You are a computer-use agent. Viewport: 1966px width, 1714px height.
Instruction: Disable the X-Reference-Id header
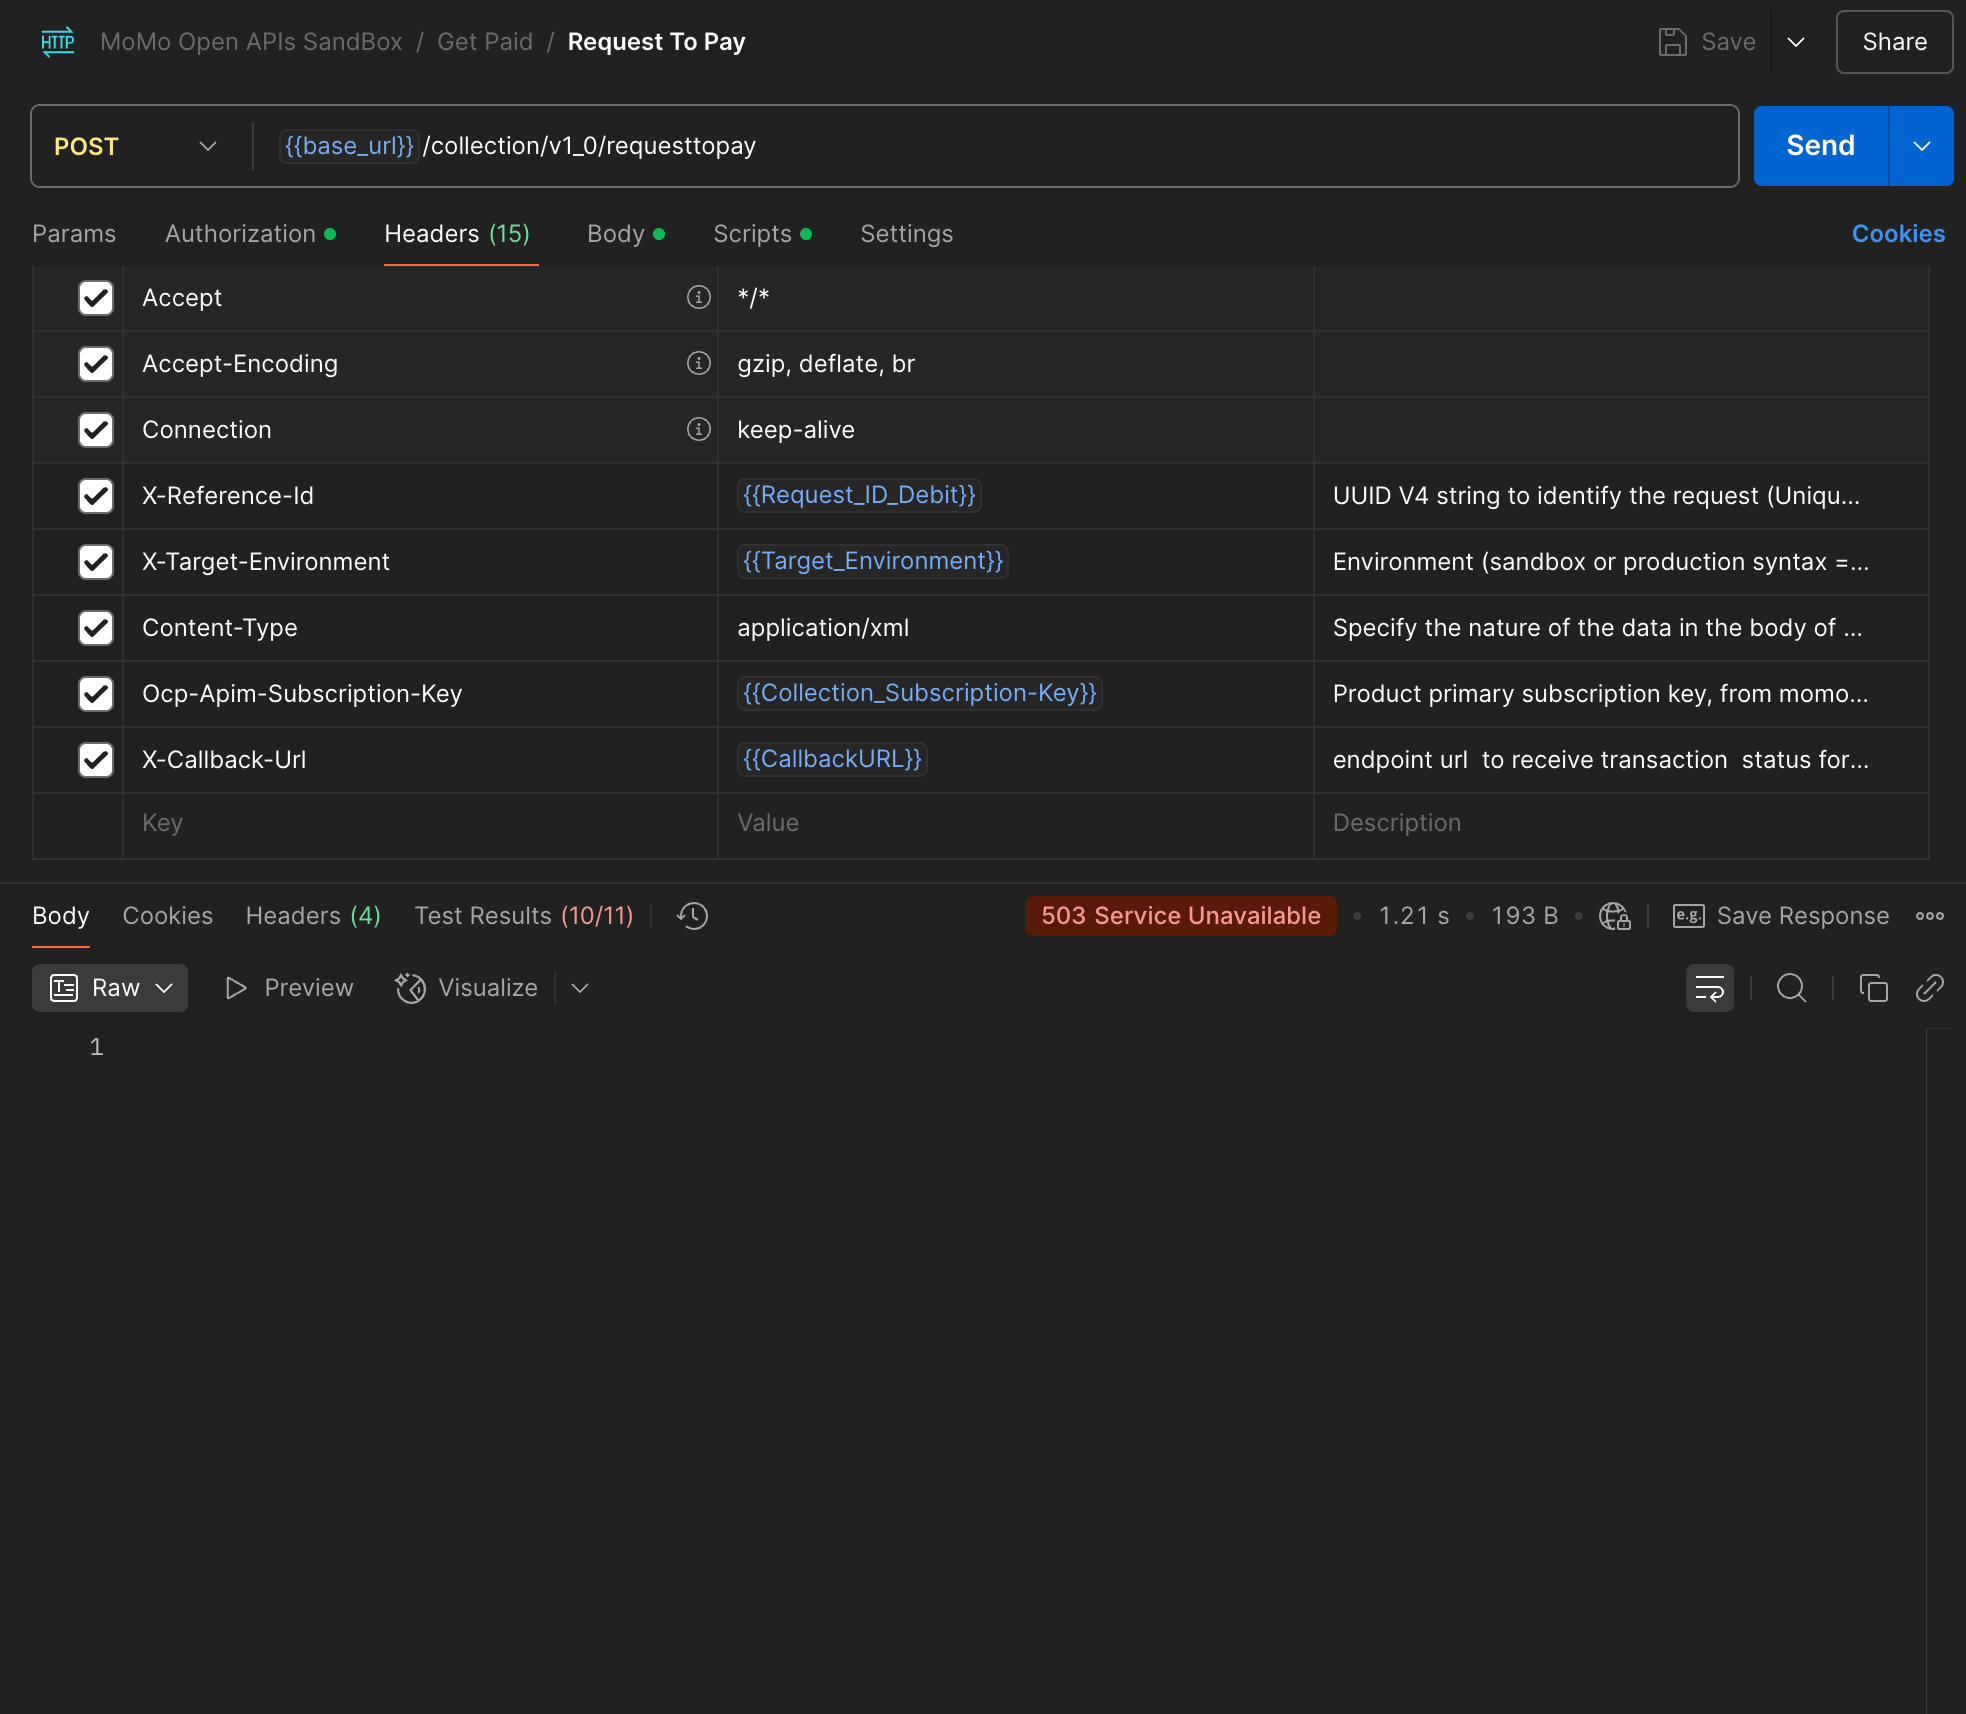[96, 496]
